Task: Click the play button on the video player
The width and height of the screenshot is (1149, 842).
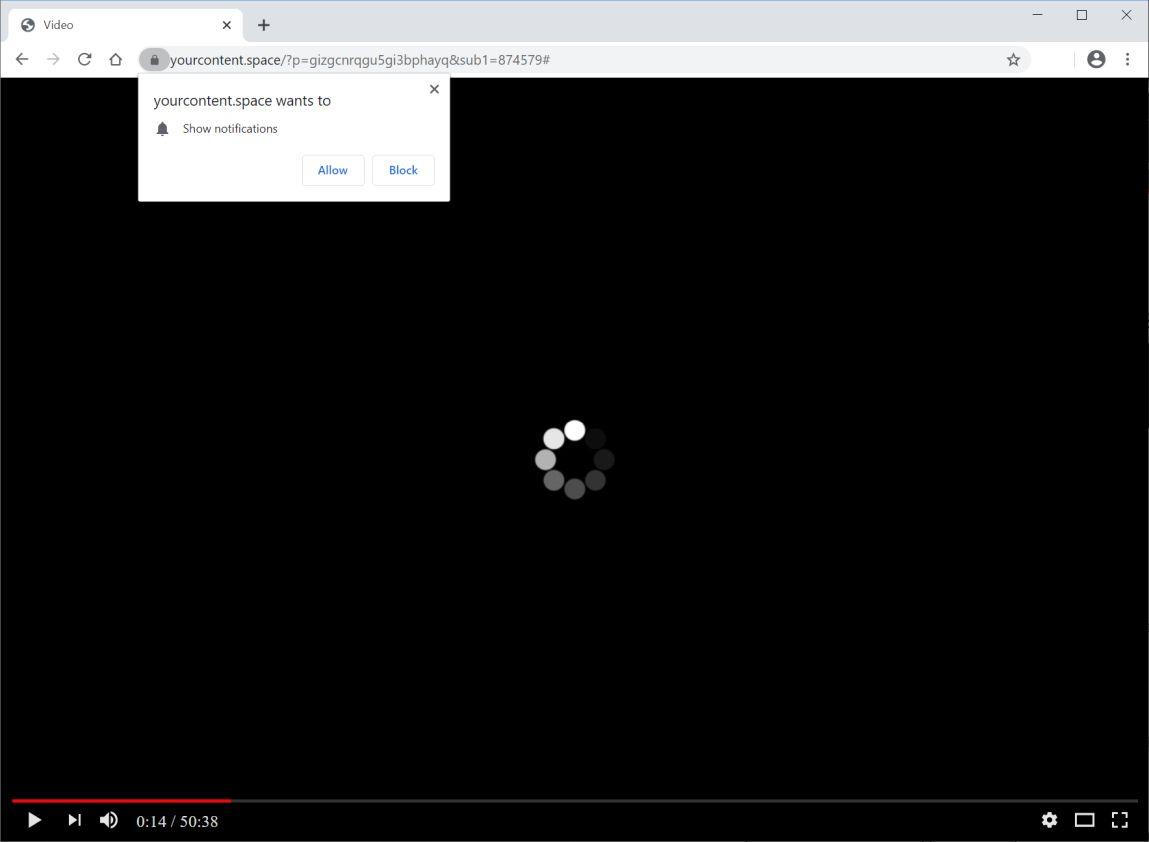Action: [x=34, y=820]
